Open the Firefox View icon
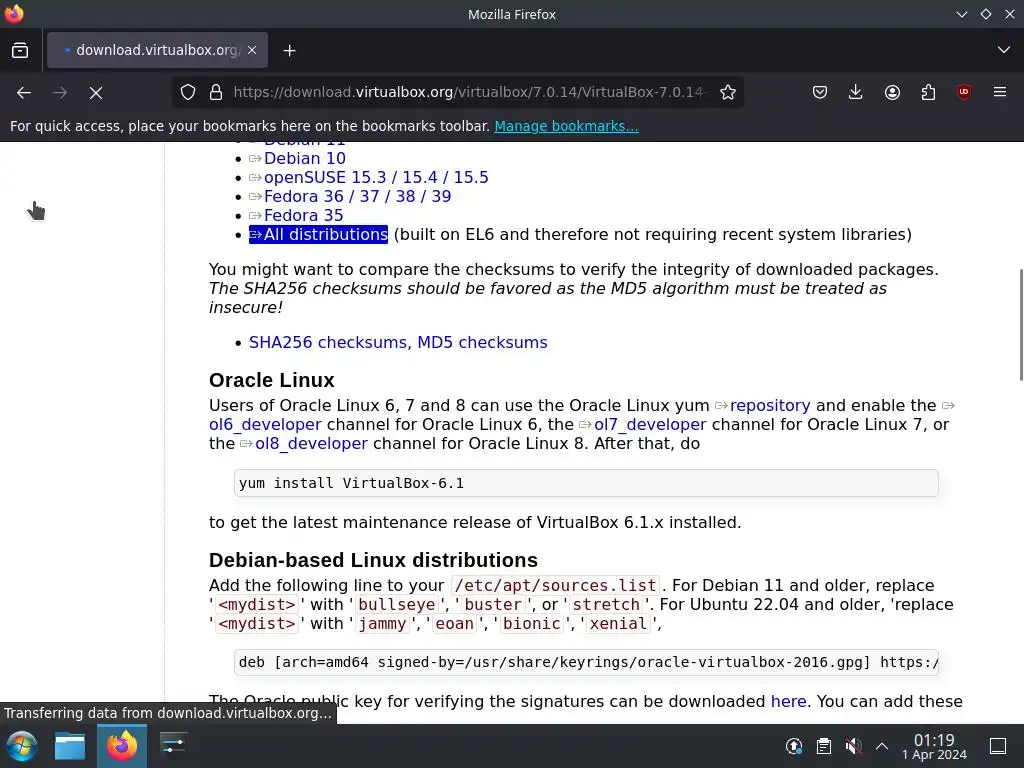 pos(20,50)
